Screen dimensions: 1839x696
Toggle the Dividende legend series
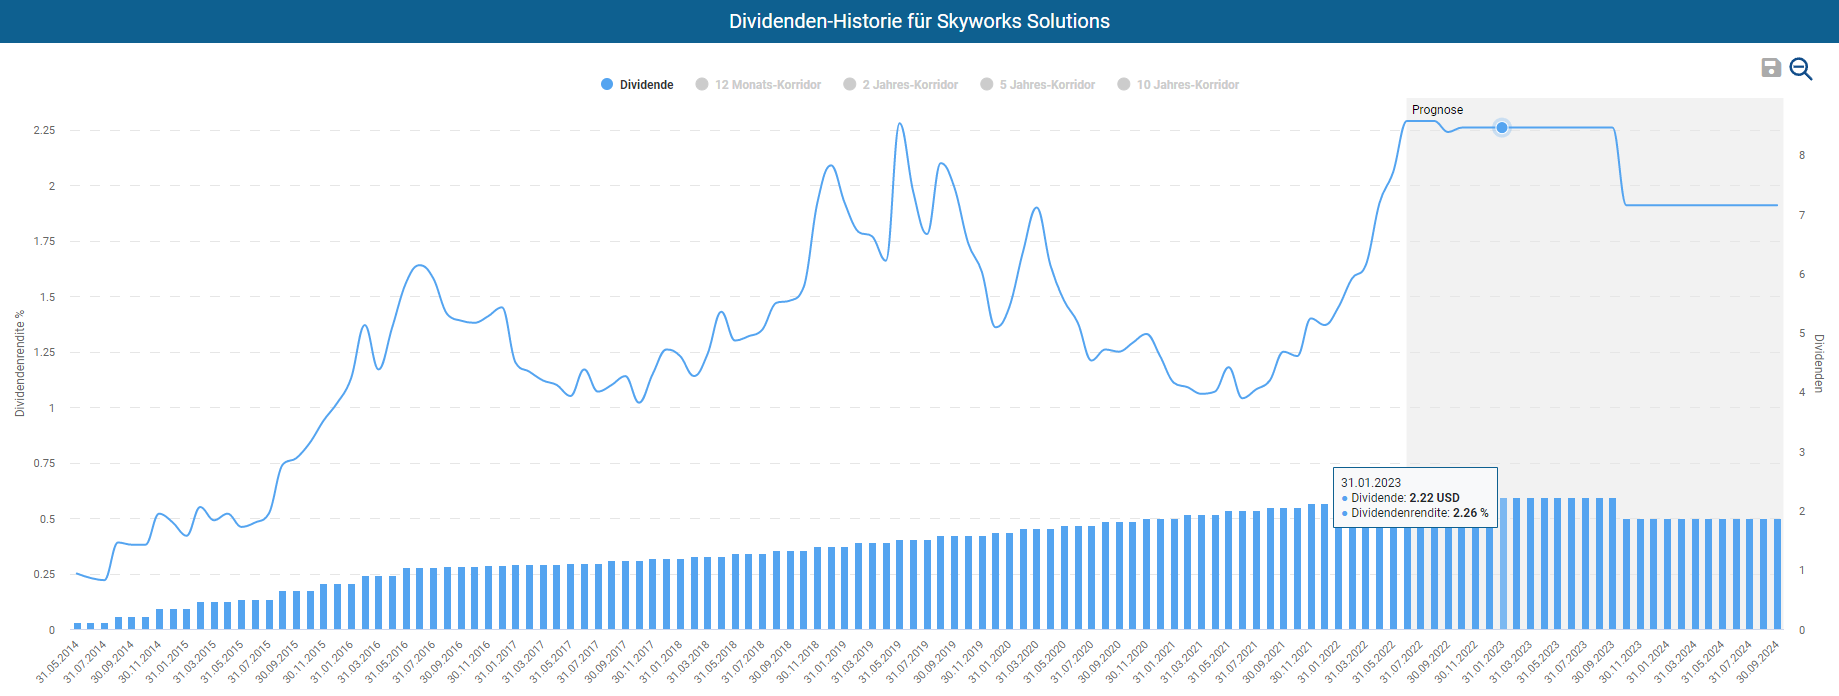[x=637, y=85]
